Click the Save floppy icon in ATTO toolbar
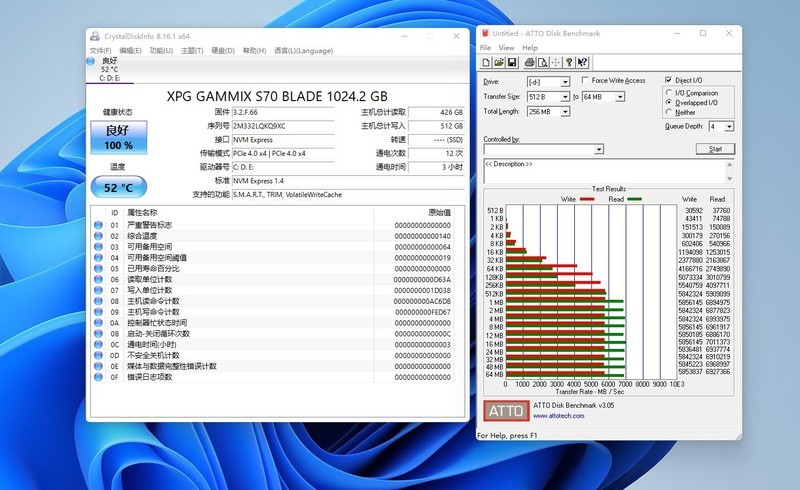Image resolution: width=800 pixels, height=490 pixels. coord(512,63)
